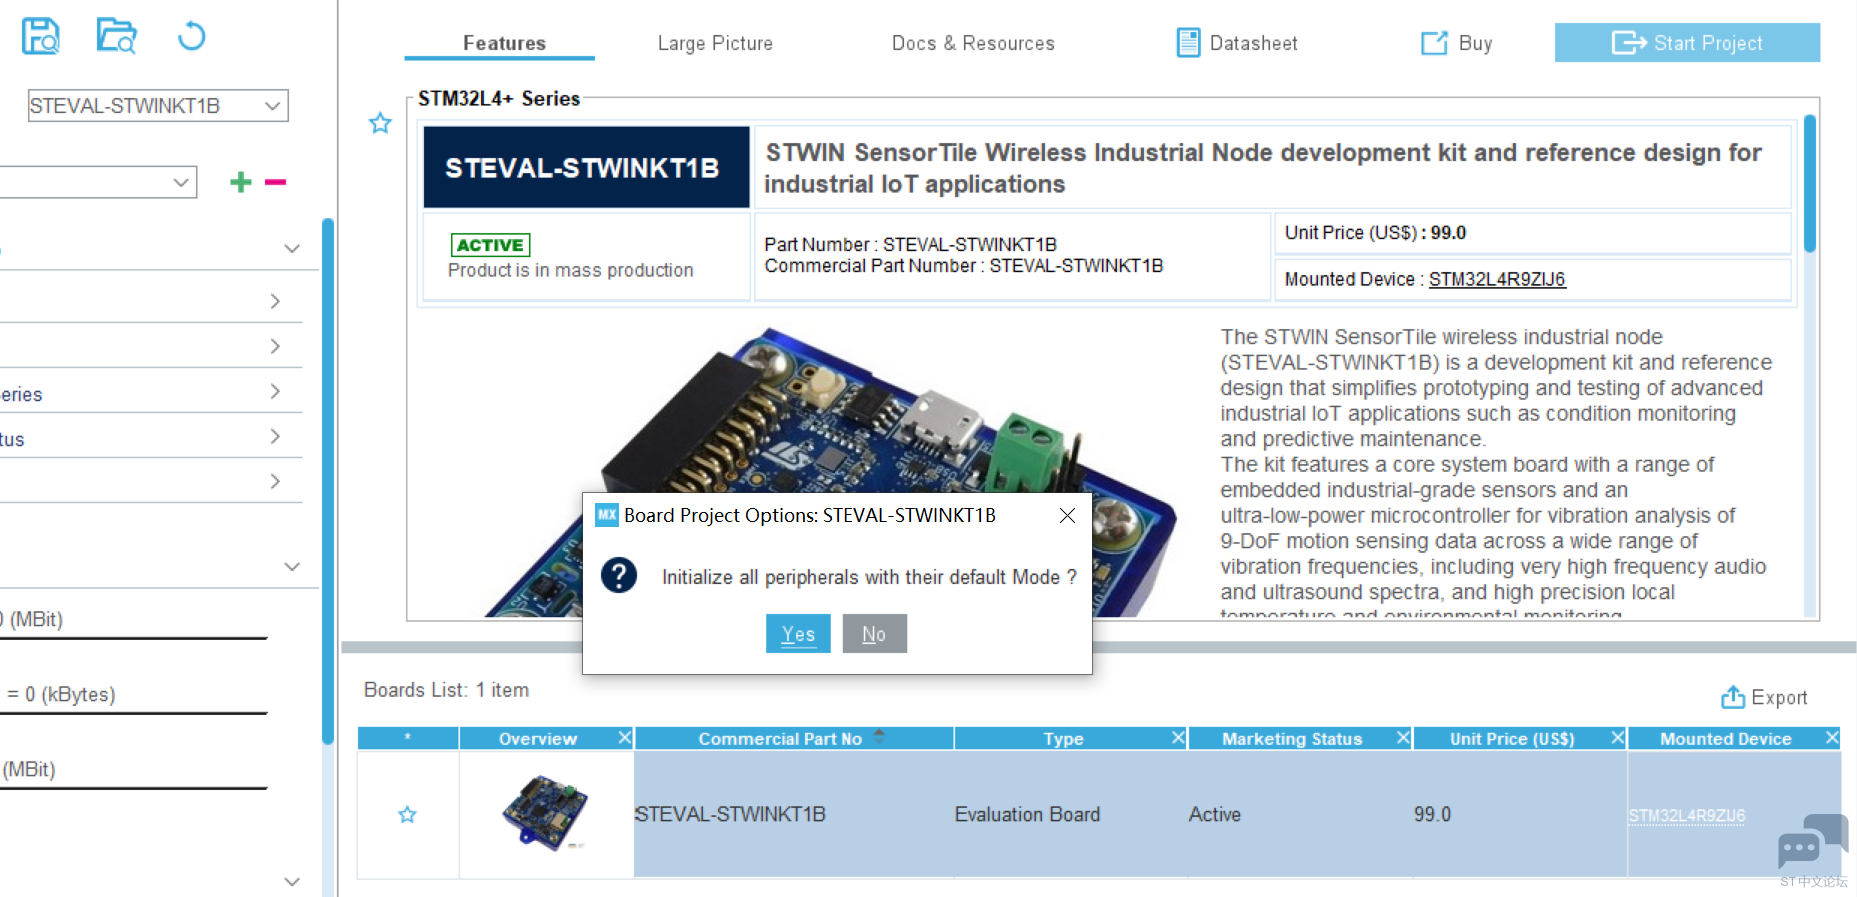The height and width of the screenshot is (897, 1857).
Task: Expand the filter row labeled 'tus'
Action: tap(150, 438)
